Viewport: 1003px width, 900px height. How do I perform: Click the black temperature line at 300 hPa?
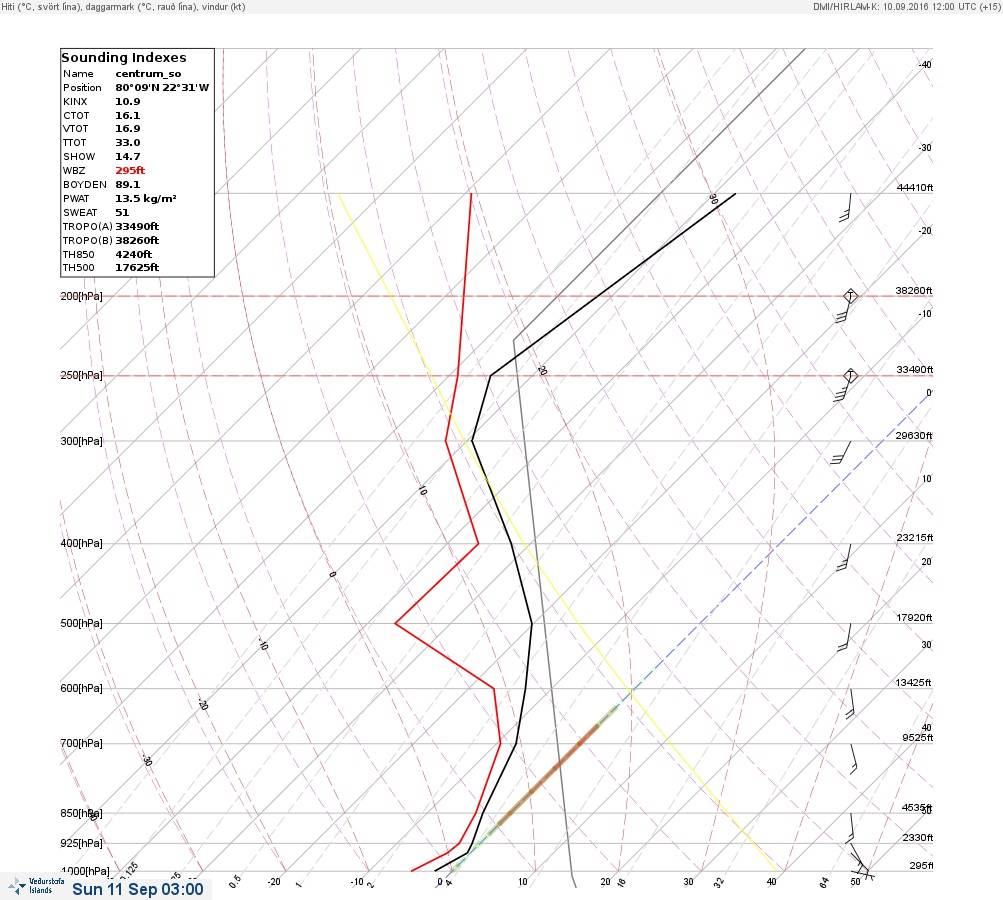[x=472, y=441]
